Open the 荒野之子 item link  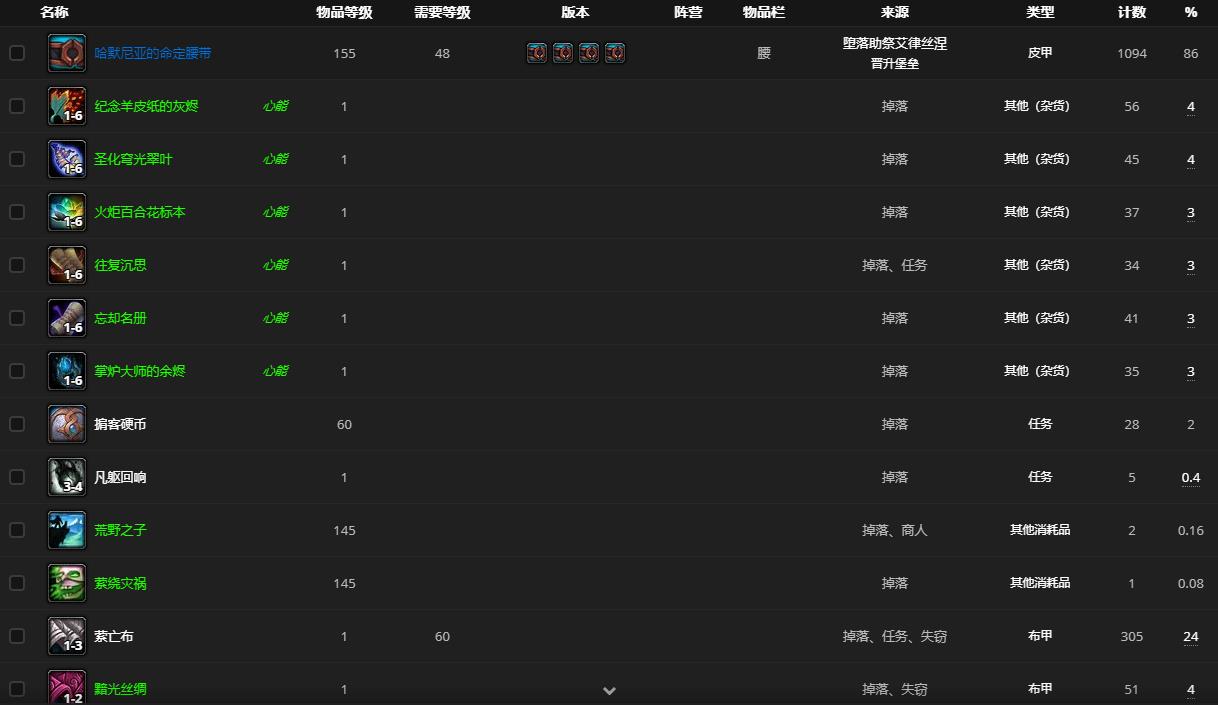[x=120, y=530]
